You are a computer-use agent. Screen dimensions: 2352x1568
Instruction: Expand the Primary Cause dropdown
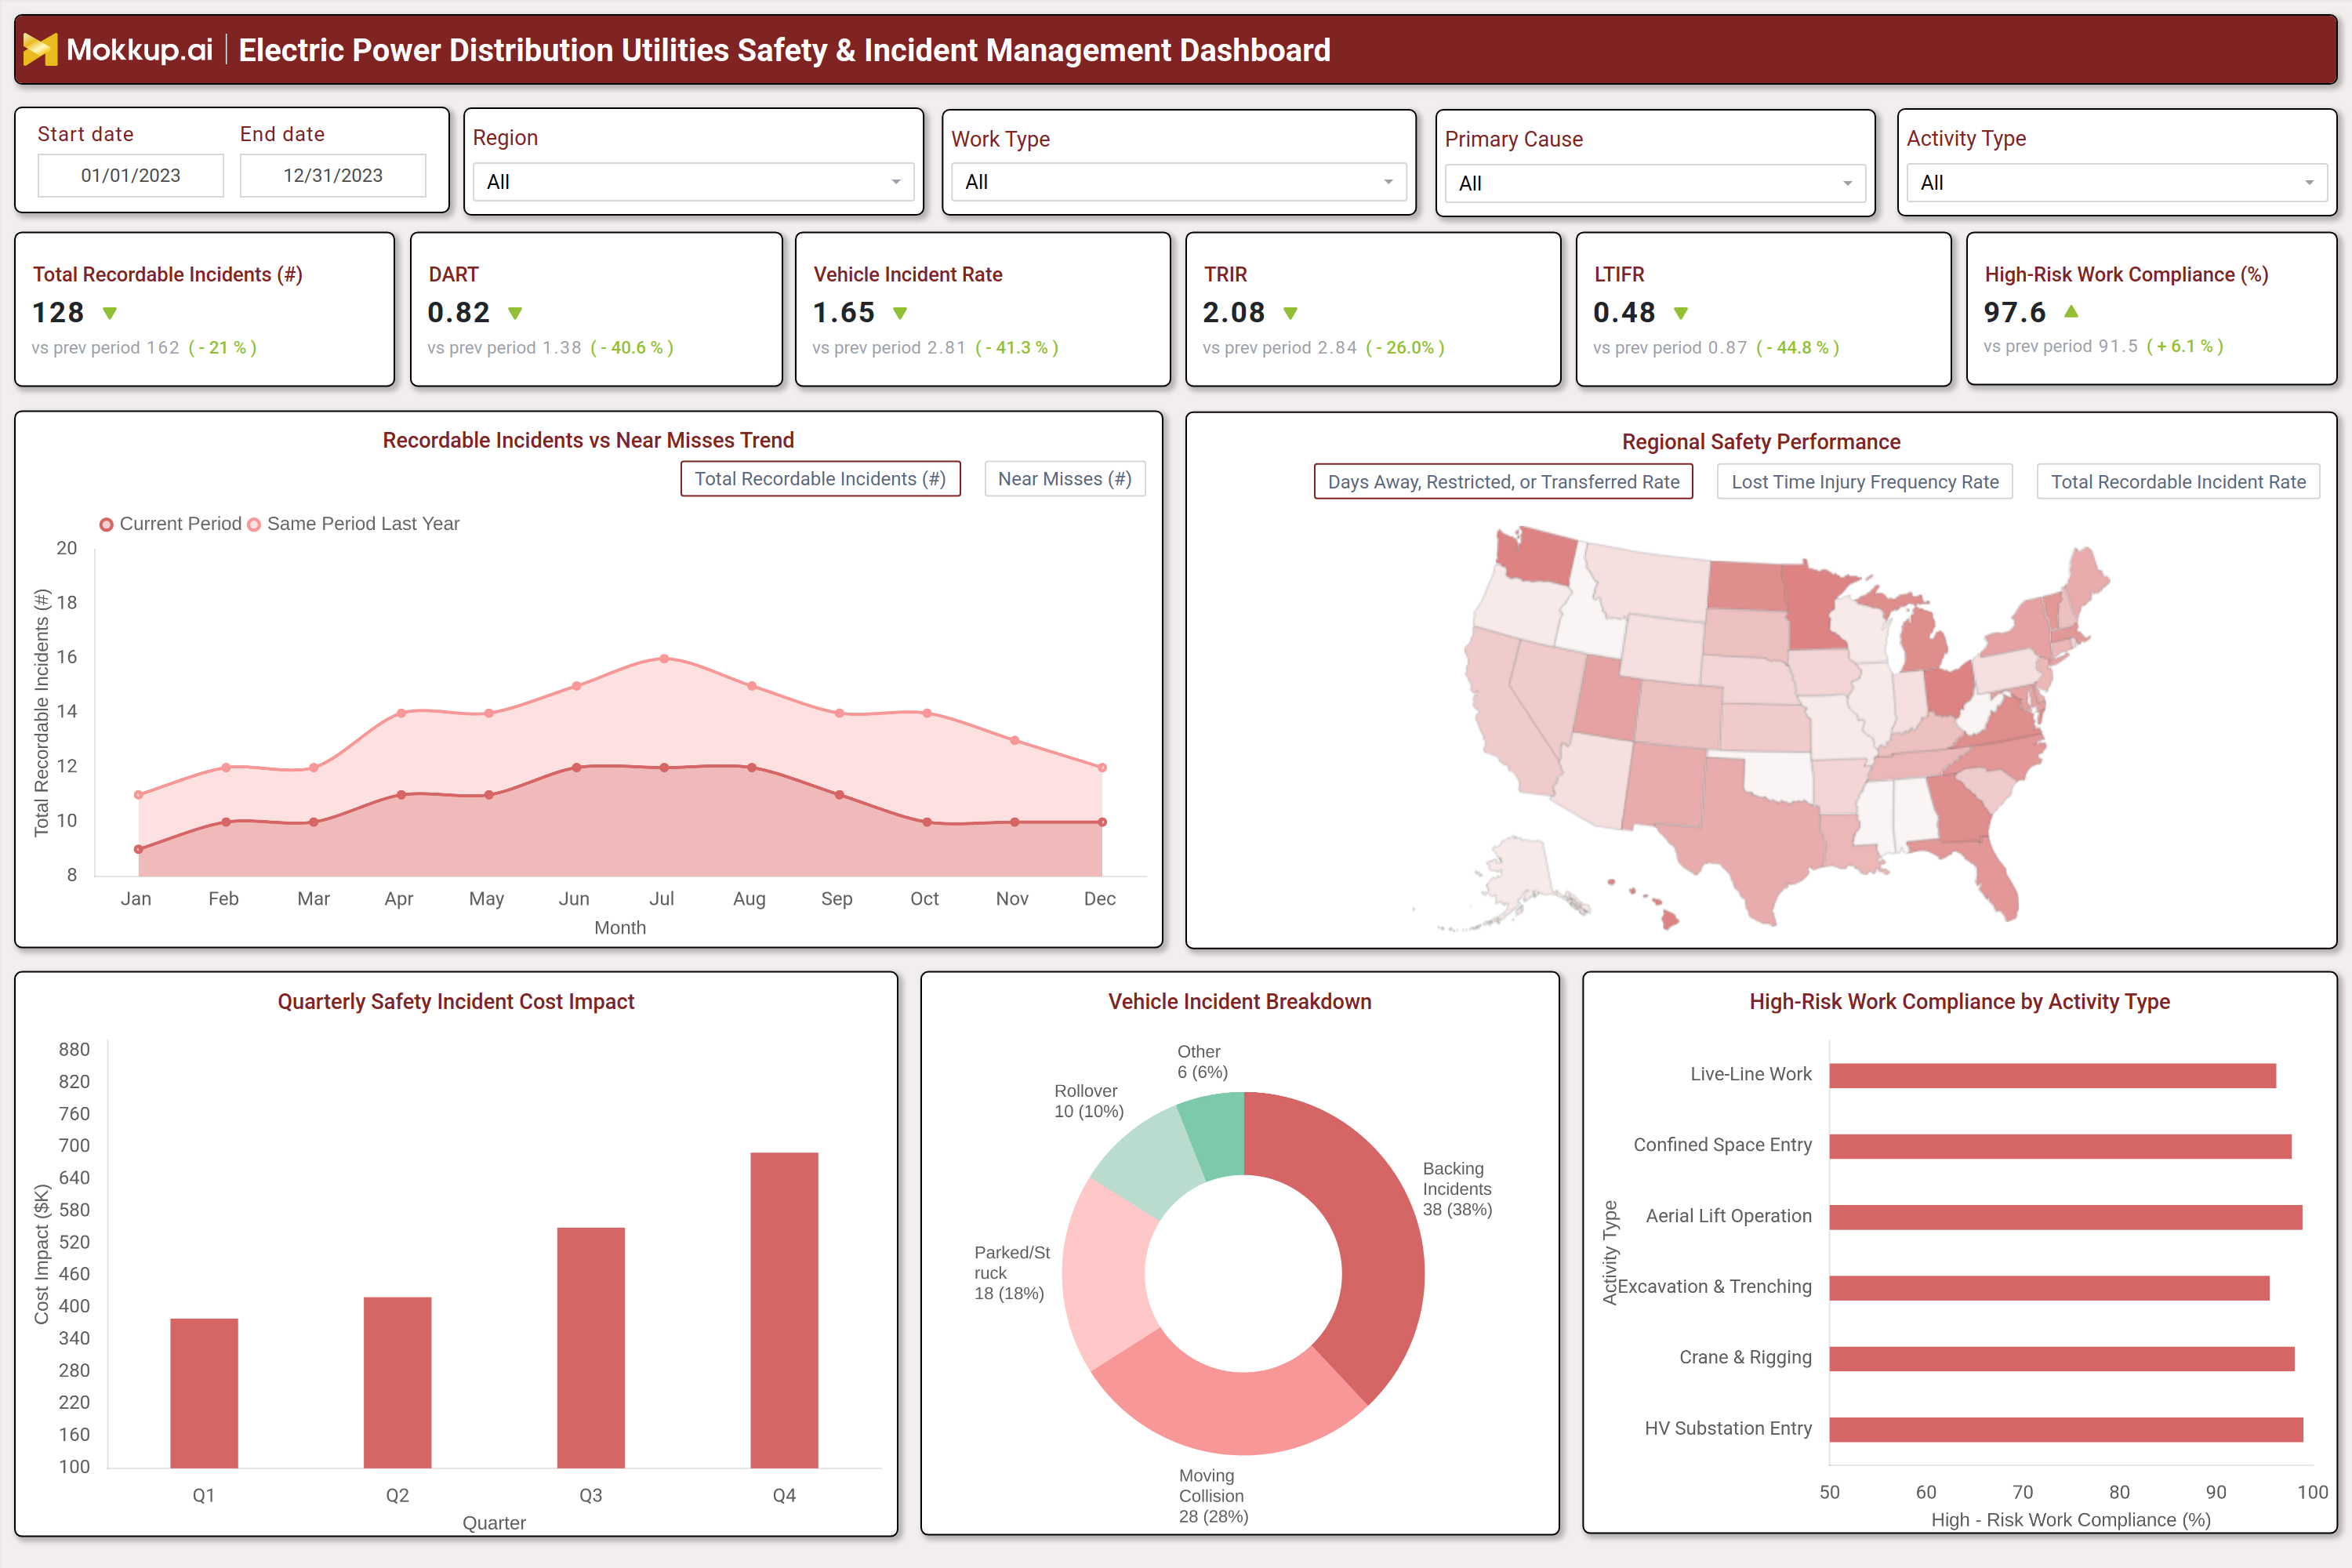[x=1655, y=183]
